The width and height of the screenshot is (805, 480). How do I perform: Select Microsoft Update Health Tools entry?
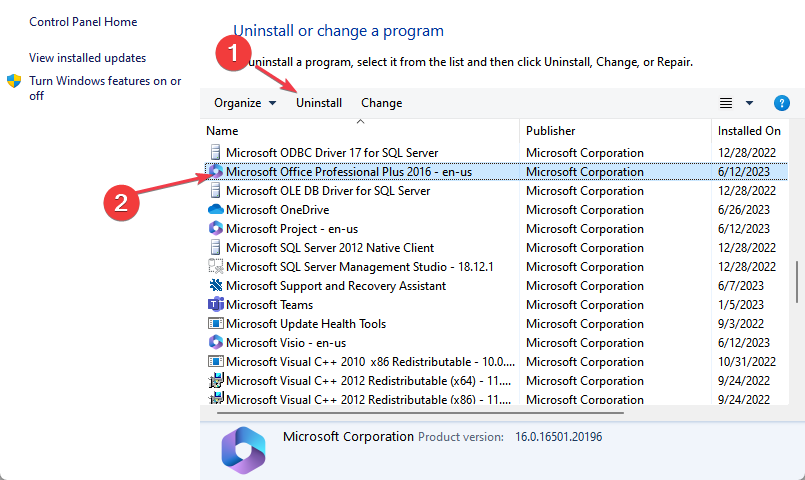coord(306,324)
